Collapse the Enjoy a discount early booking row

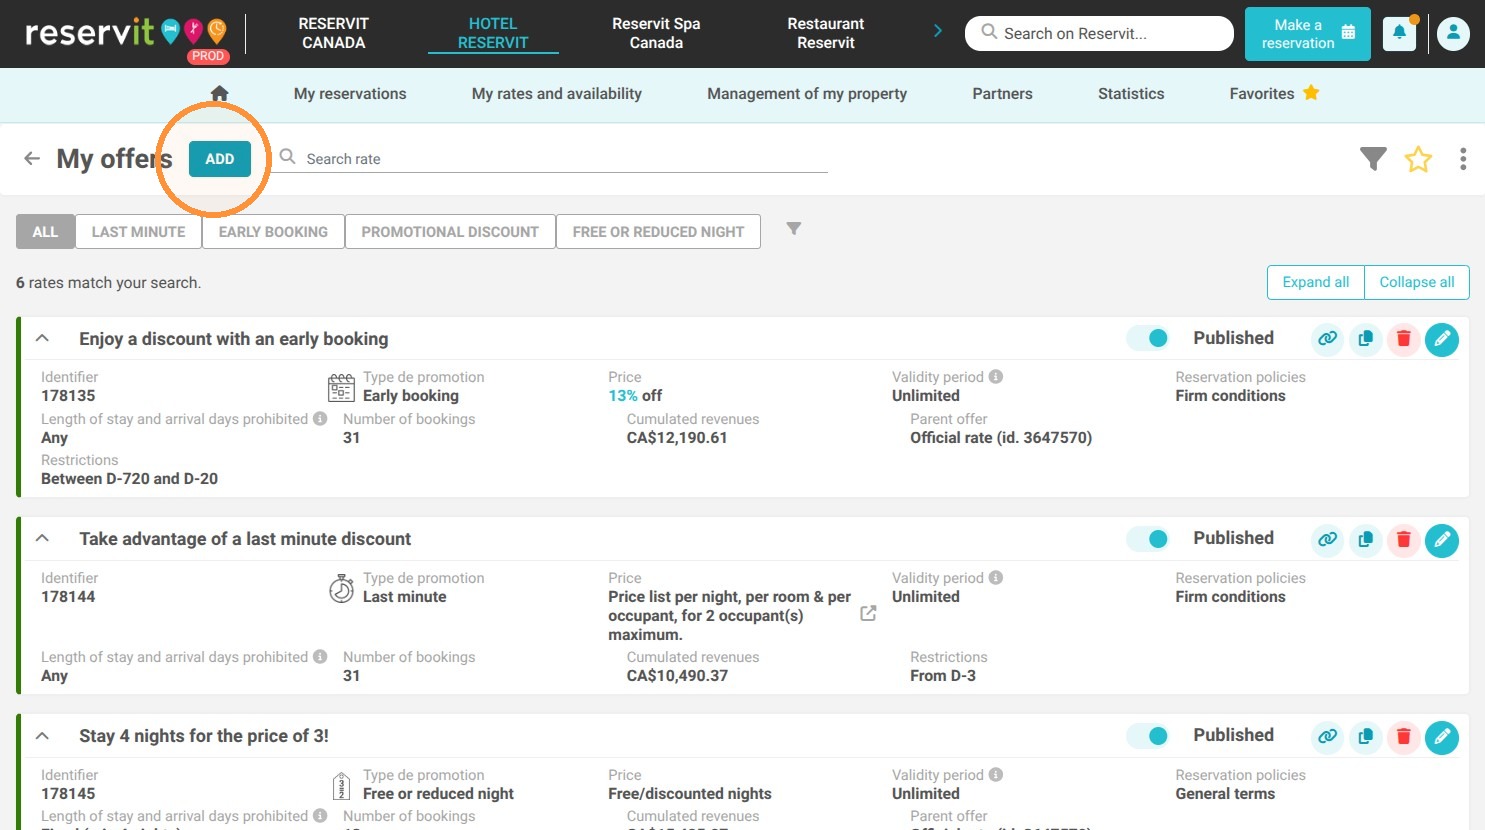(42, 338)
